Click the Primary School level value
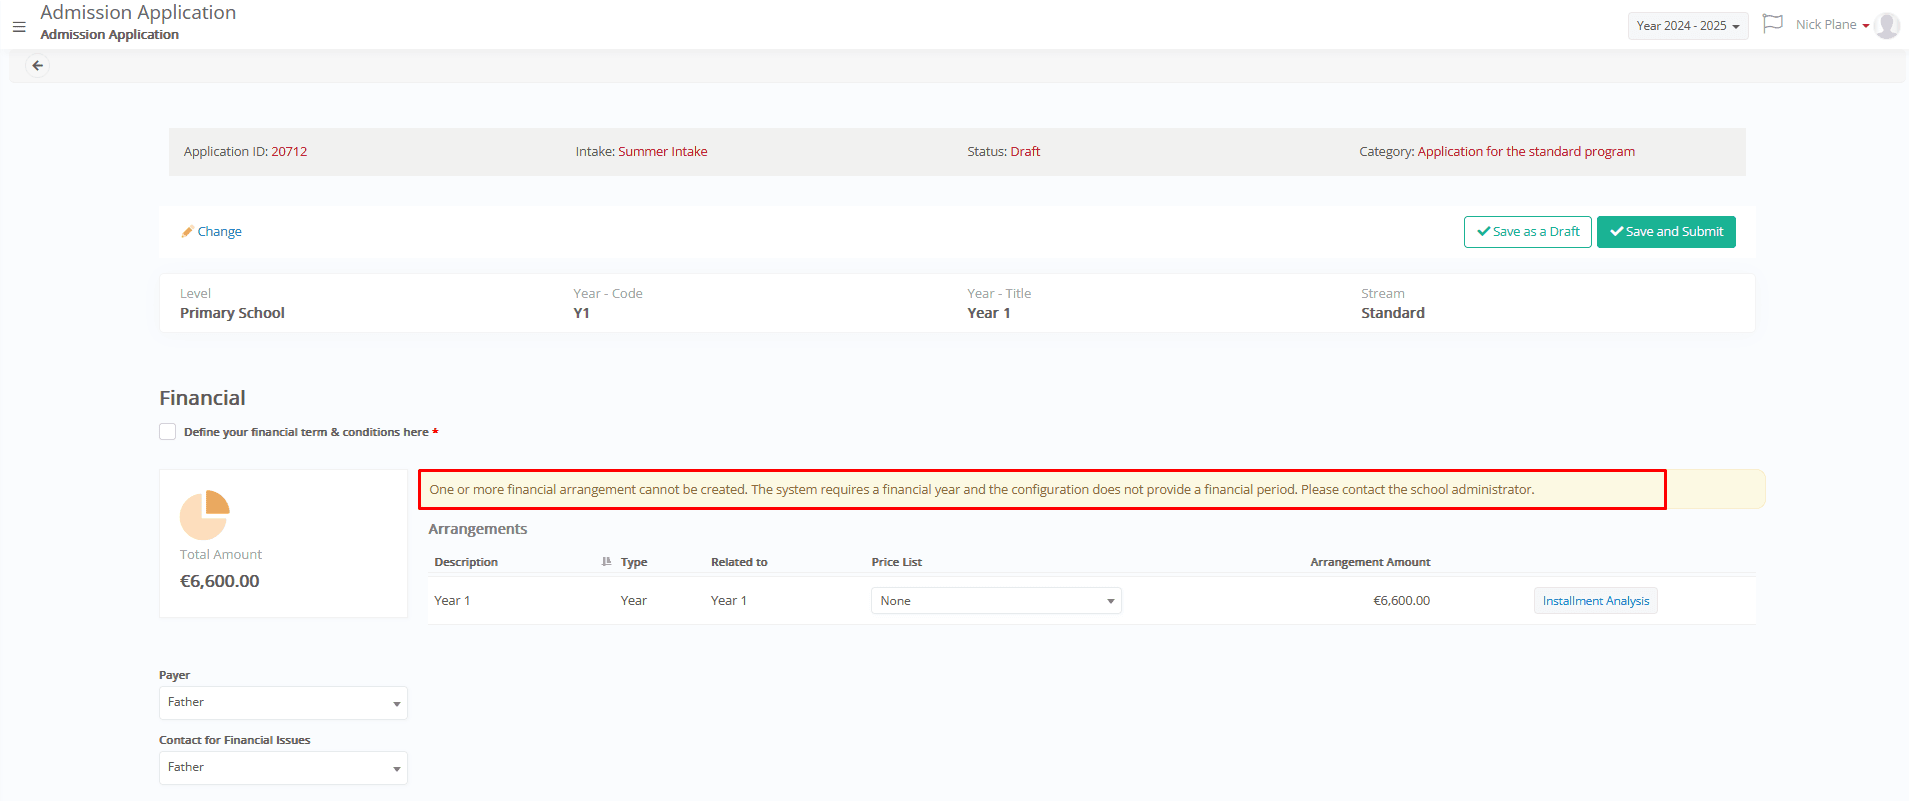 (232, 313)
